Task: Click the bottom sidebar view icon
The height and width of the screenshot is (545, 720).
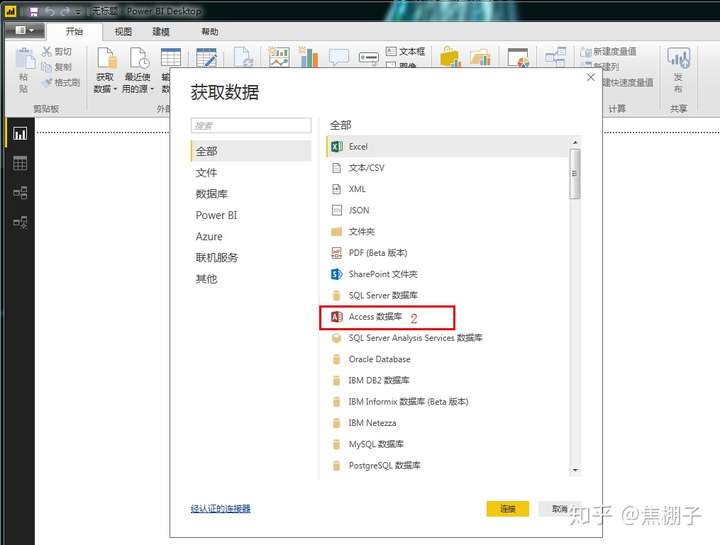Action: pos(20,222)
